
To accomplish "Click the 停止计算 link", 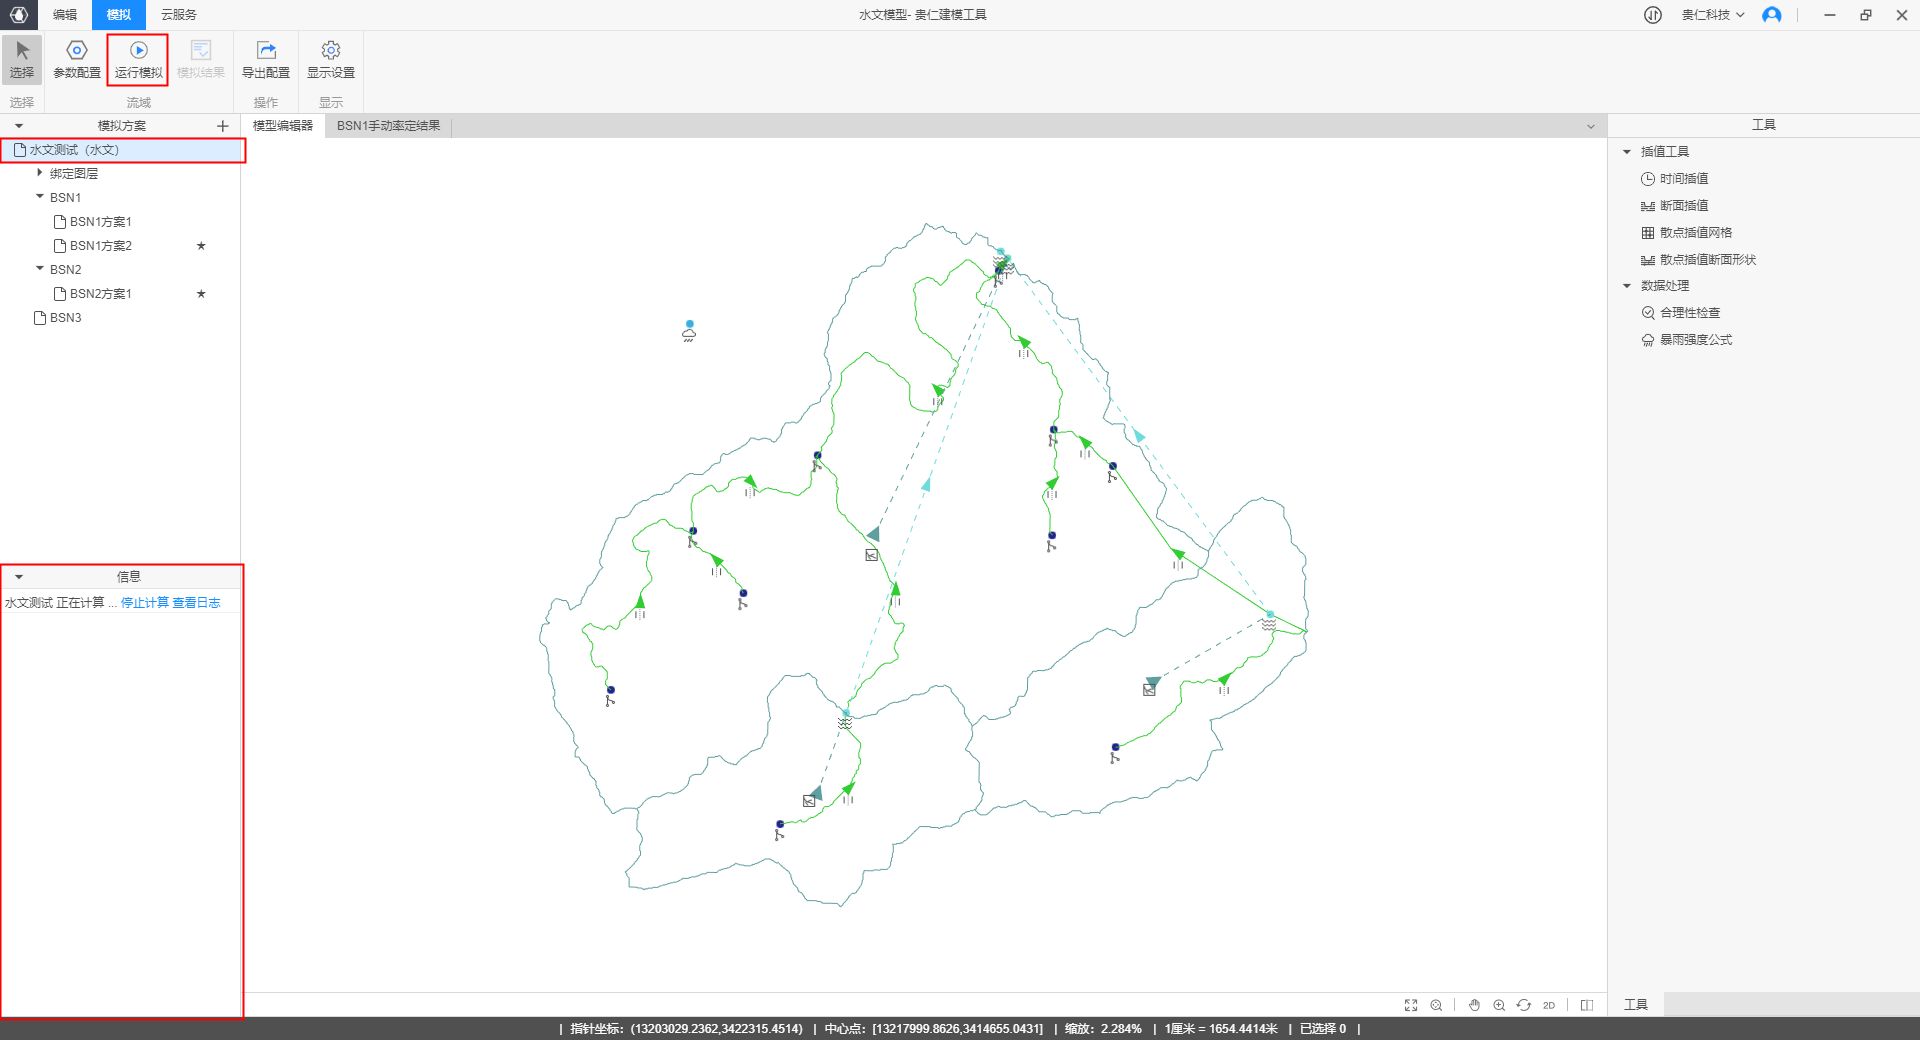I will click(145, 603).
